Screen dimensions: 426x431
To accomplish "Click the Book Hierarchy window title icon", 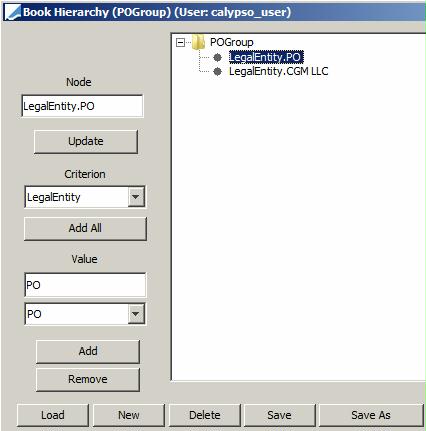I will [12, 12].
